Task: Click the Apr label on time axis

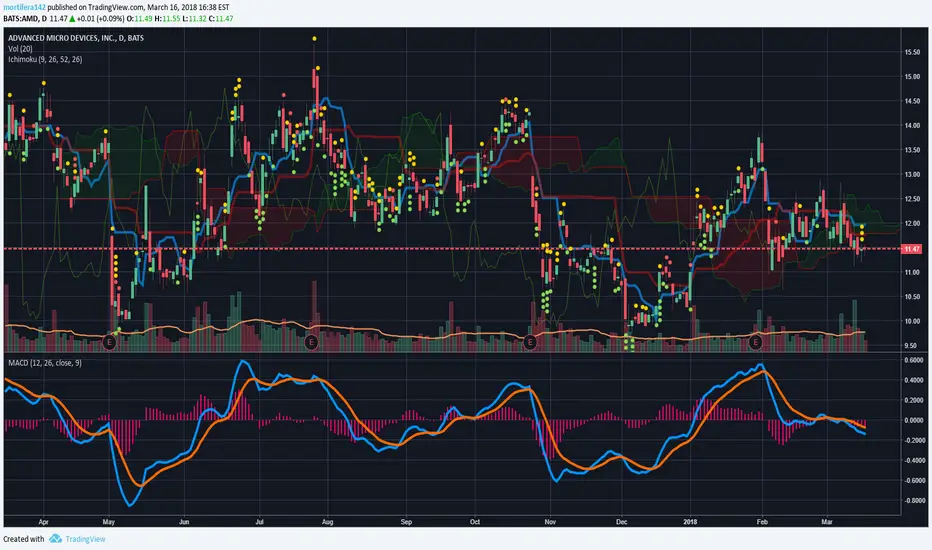Action: tap(43, 522)
